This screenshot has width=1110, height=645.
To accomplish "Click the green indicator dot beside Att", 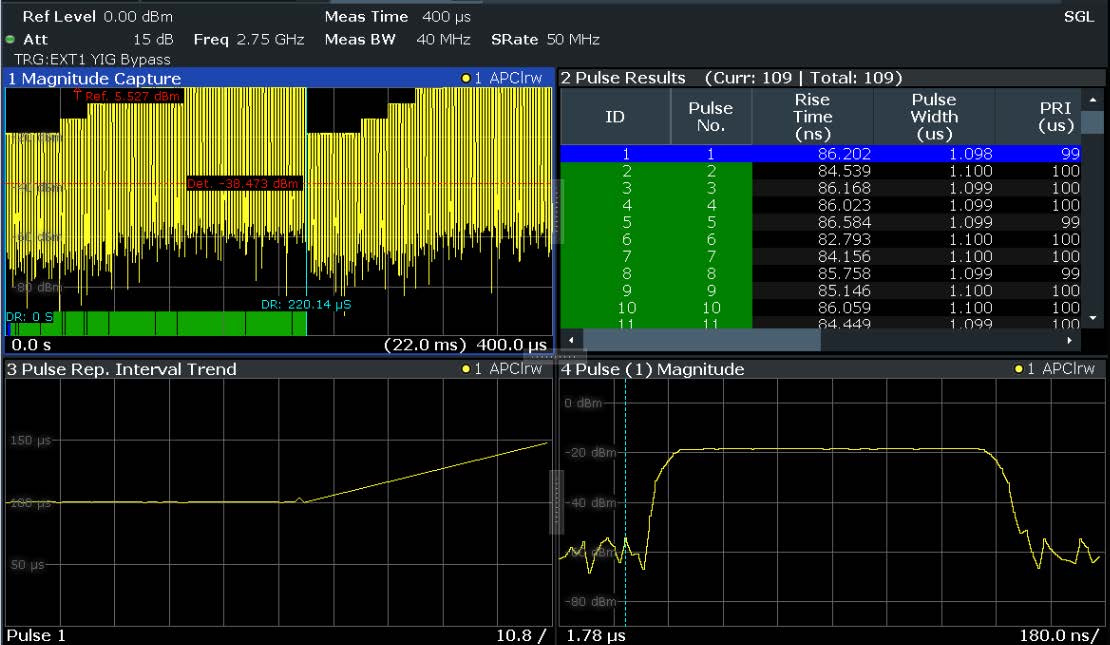I will pos(10,39).
